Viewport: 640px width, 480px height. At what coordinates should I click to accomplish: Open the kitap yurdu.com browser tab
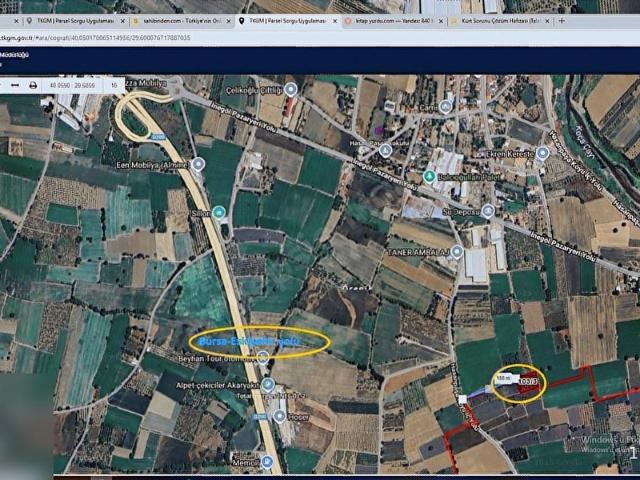click(388, 20)
